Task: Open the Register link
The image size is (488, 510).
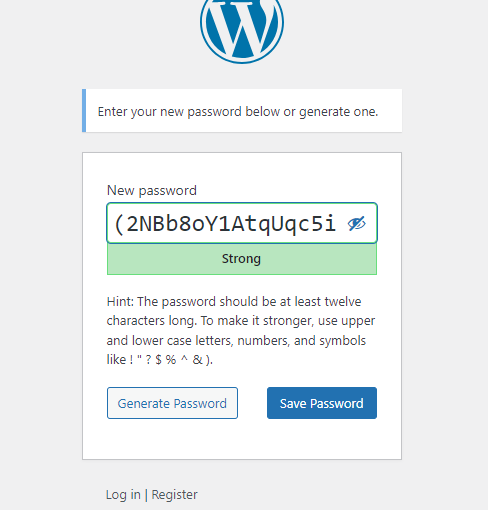Action: point(175,495)
